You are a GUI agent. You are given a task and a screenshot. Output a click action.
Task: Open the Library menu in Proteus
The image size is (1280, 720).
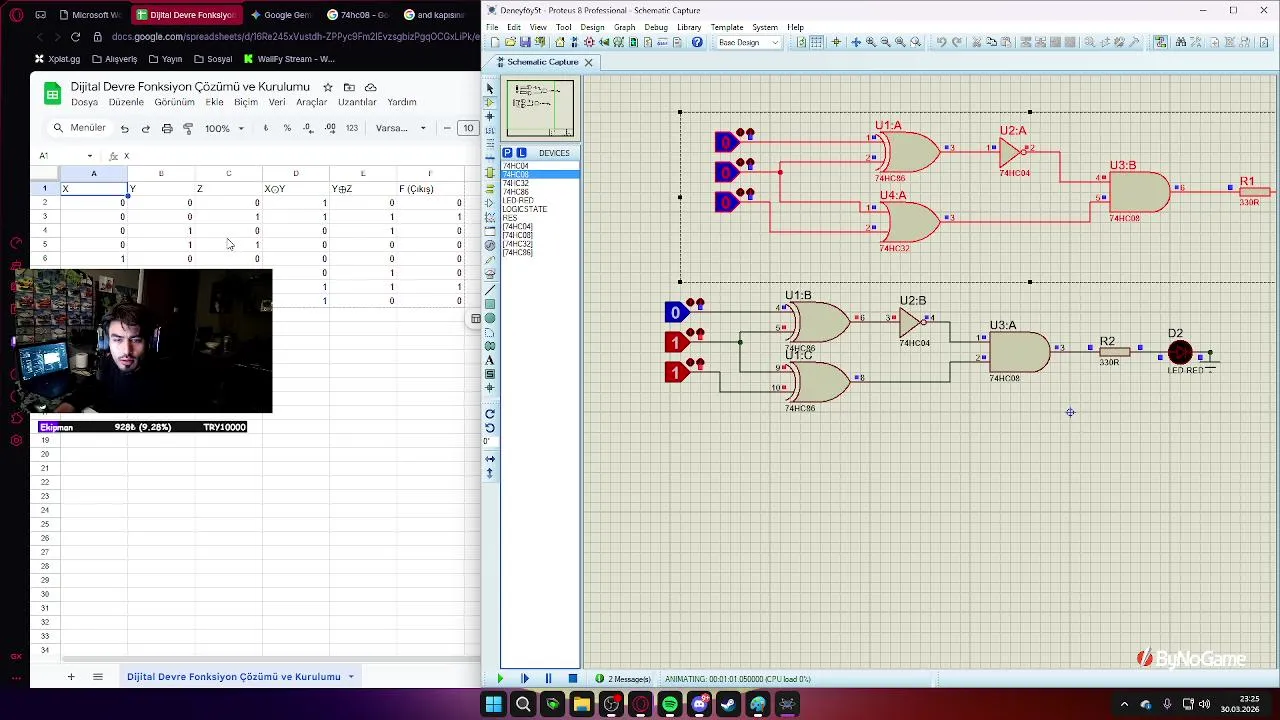[x=689, y=27]
